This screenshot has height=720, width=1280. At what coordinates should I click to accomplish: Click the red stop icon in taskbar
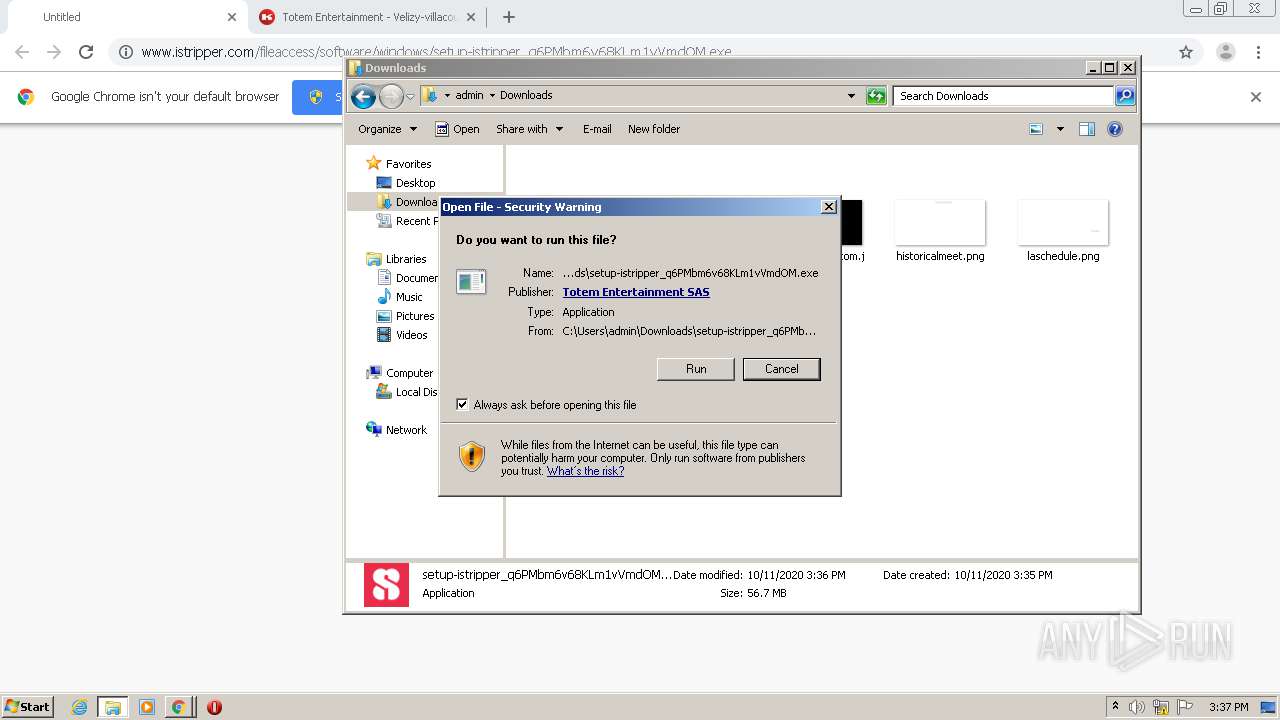click(214, 707)
